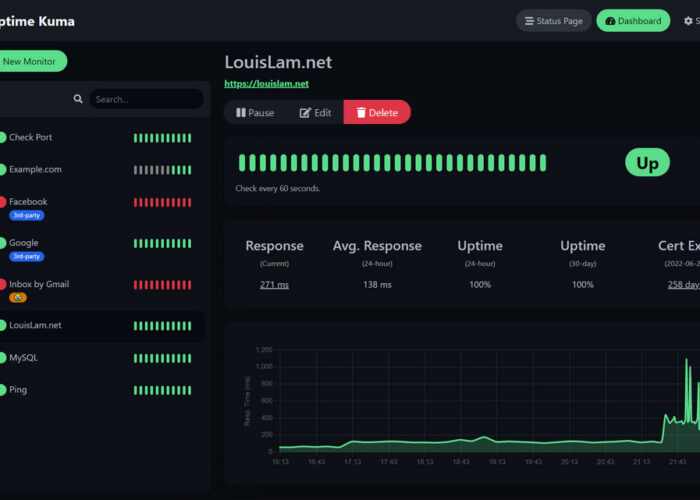The image size is (700, 500).
Task: Edit the LouisLam.net monitor
Action: 315,113
